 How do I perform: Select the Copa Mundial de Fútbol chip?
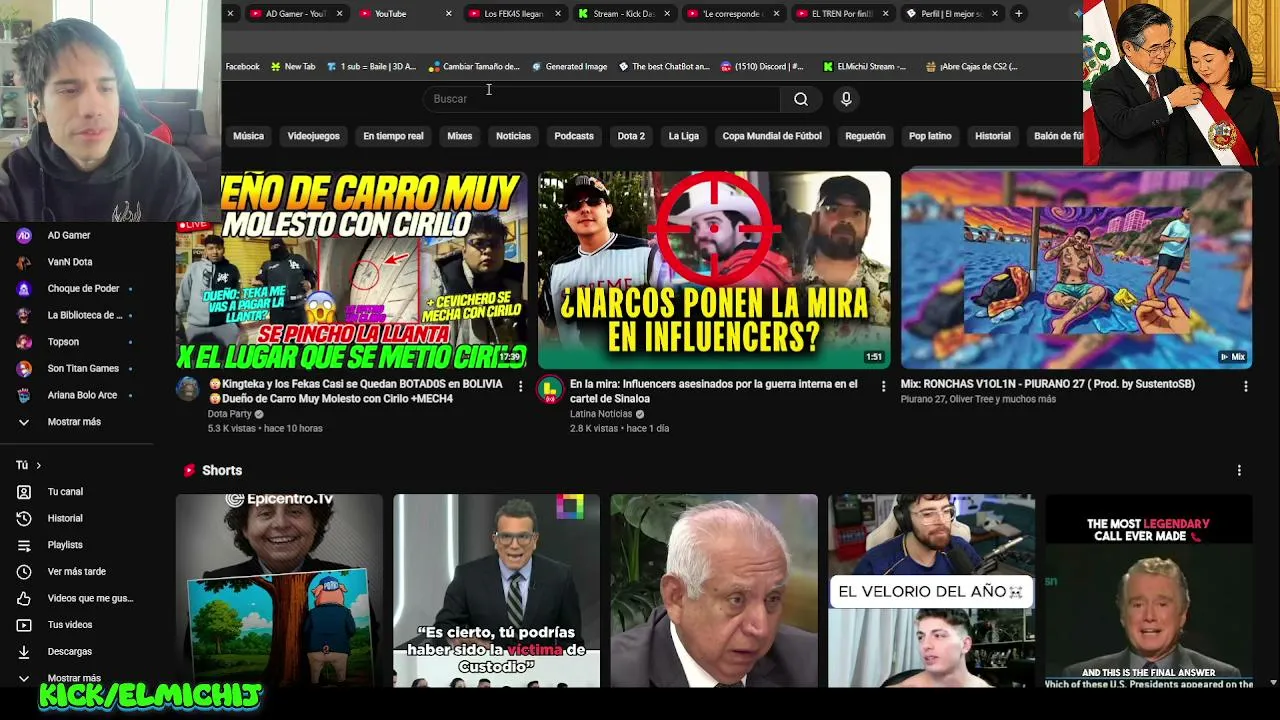(772, 136)
